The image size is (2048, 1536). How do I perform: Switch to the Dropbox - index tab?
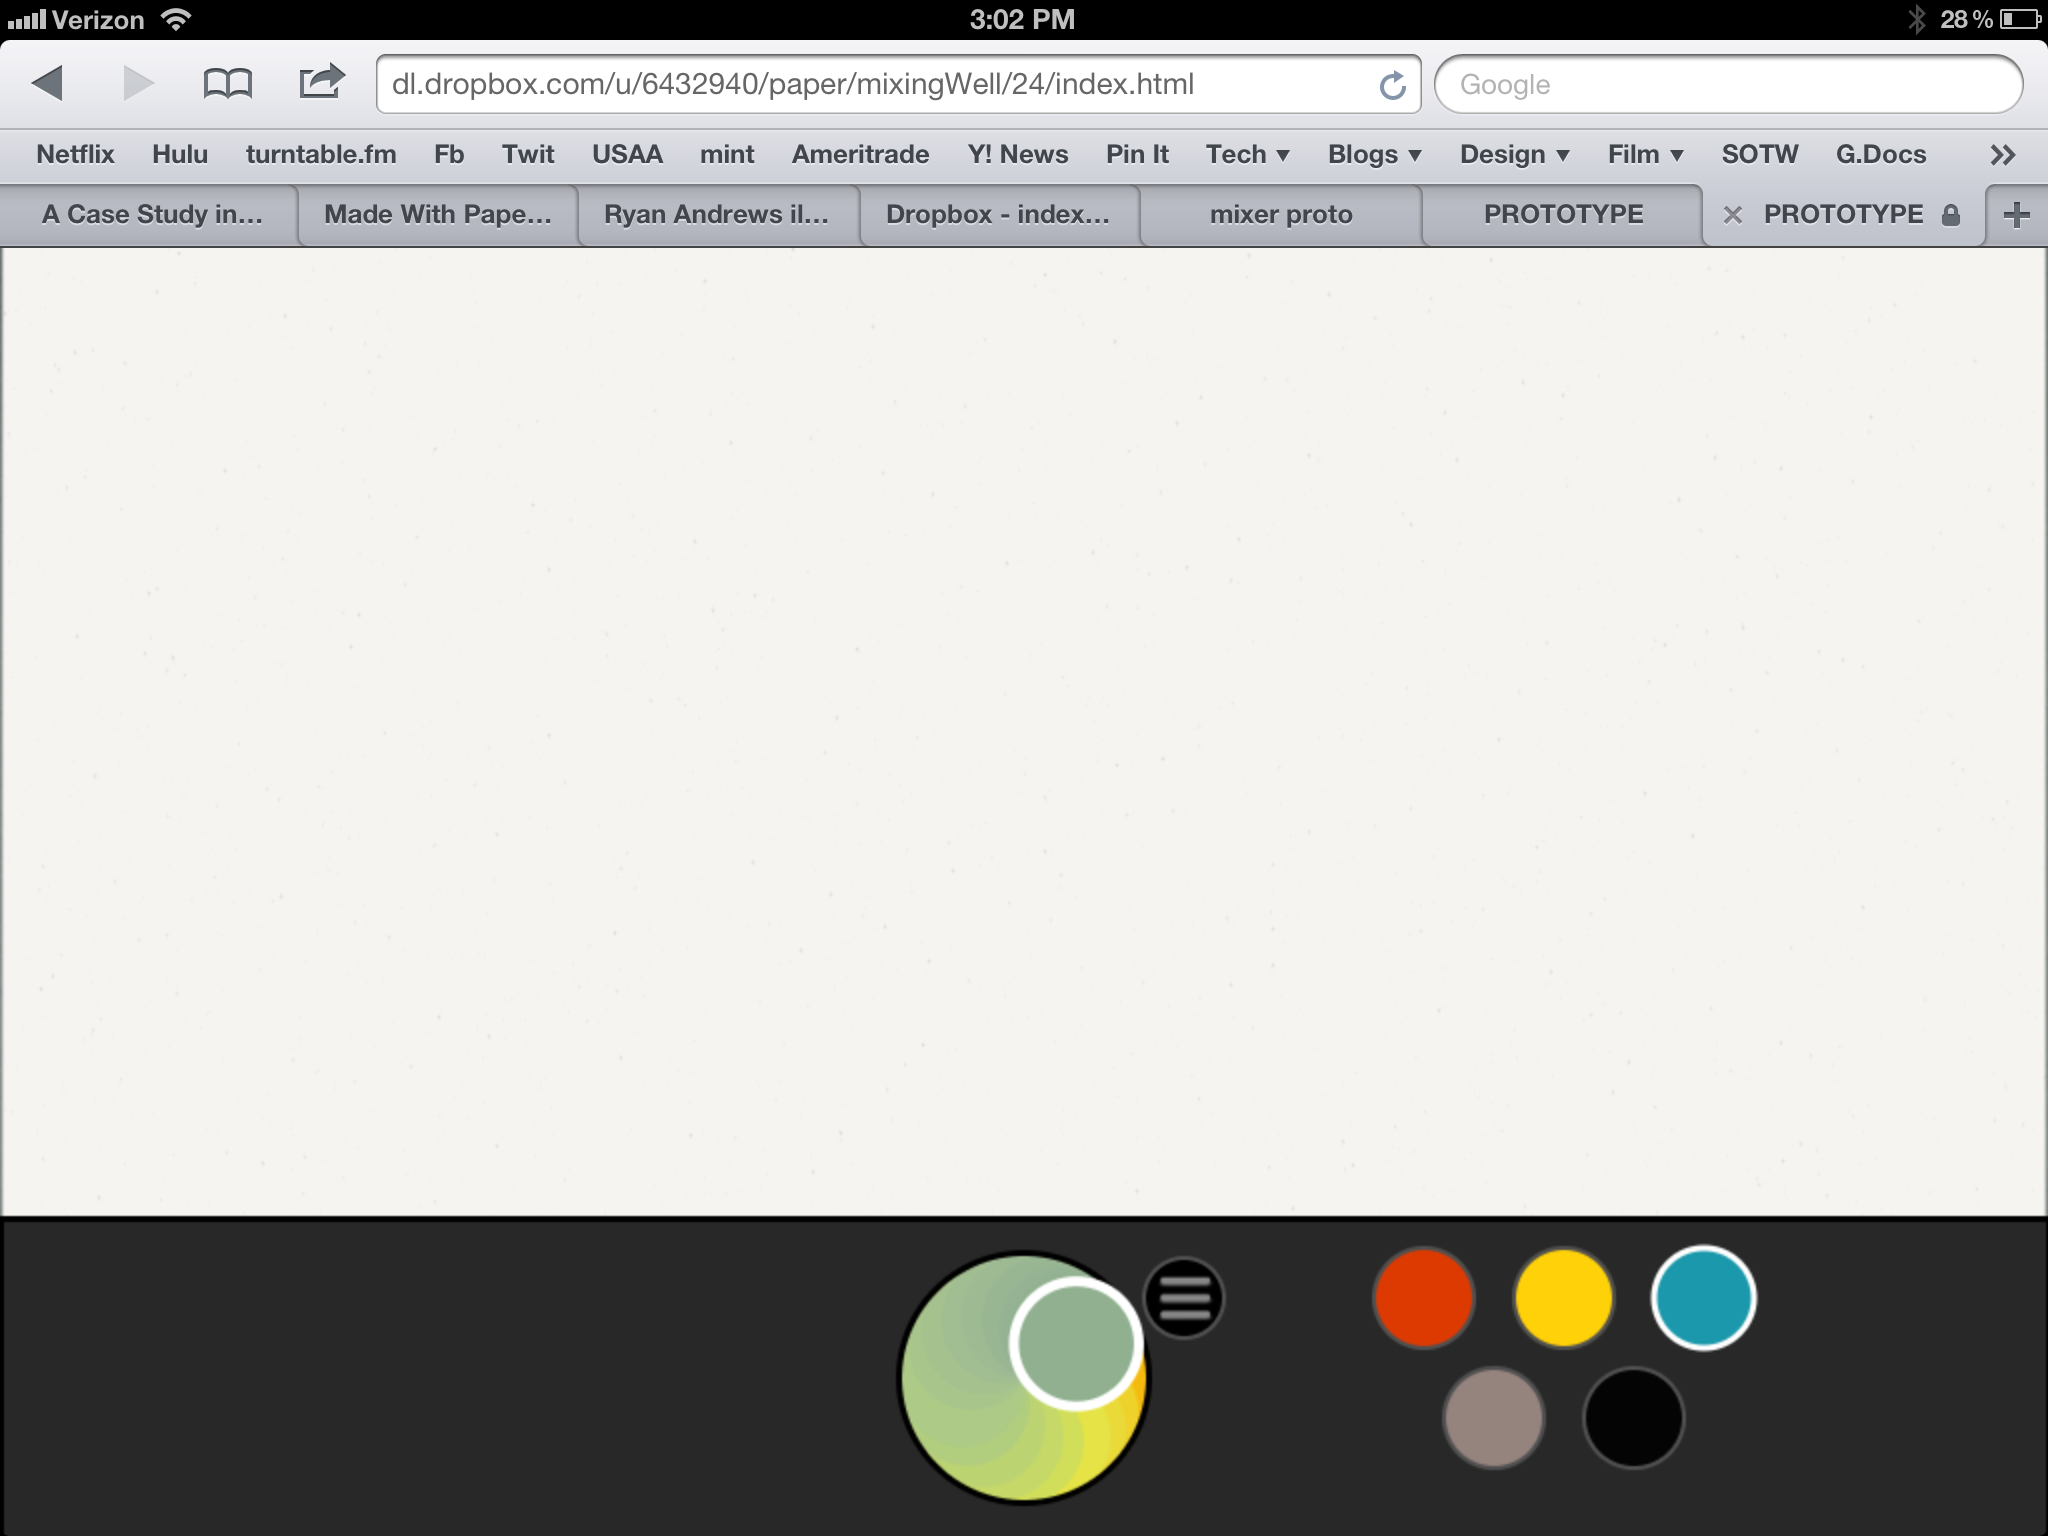click(997, 214)
